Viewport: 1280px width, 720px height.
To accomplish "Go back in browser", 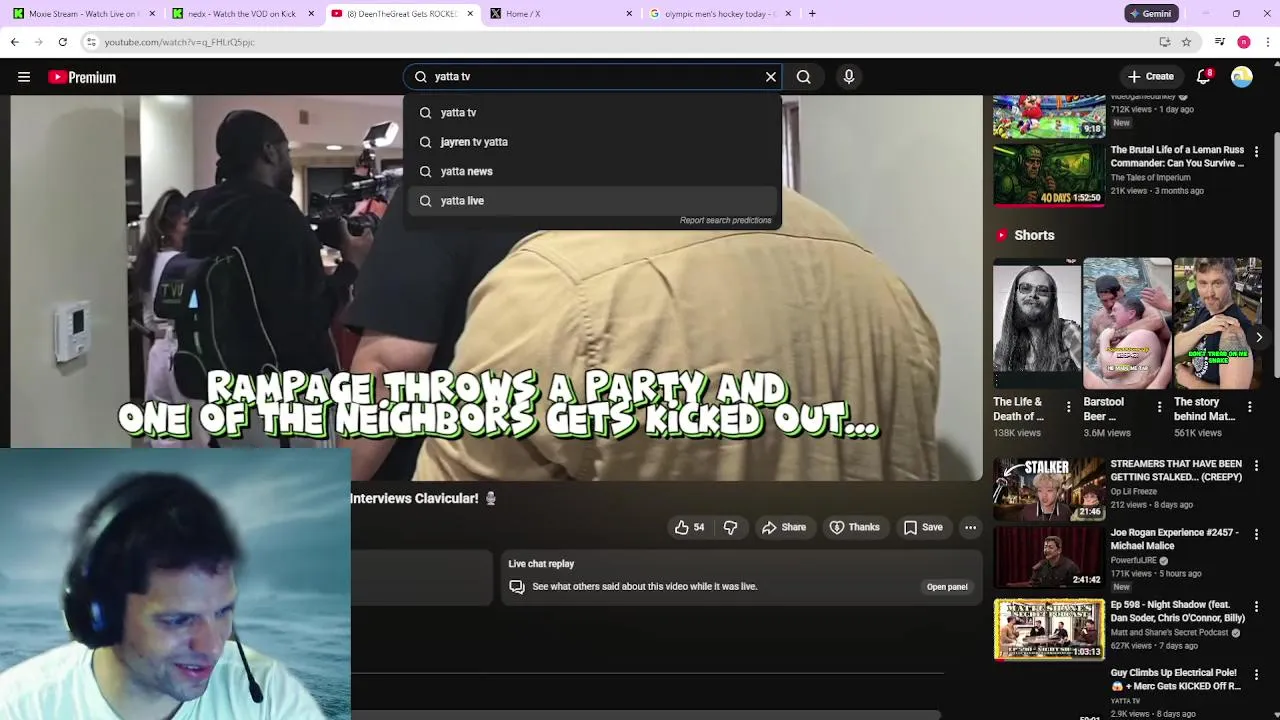I will (x=14, y=42).
